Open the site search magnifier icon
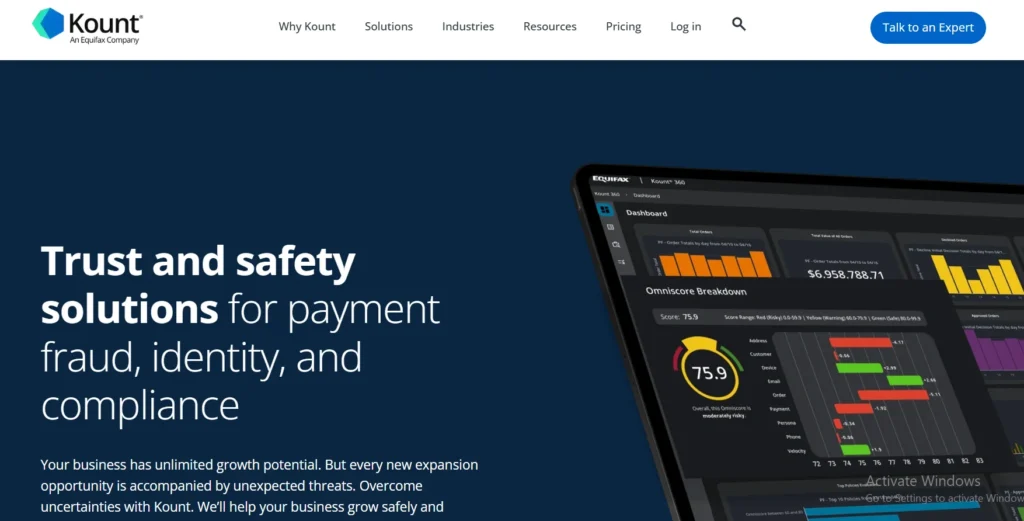This screenshot has height=521, width=1024. coord(739,24)
